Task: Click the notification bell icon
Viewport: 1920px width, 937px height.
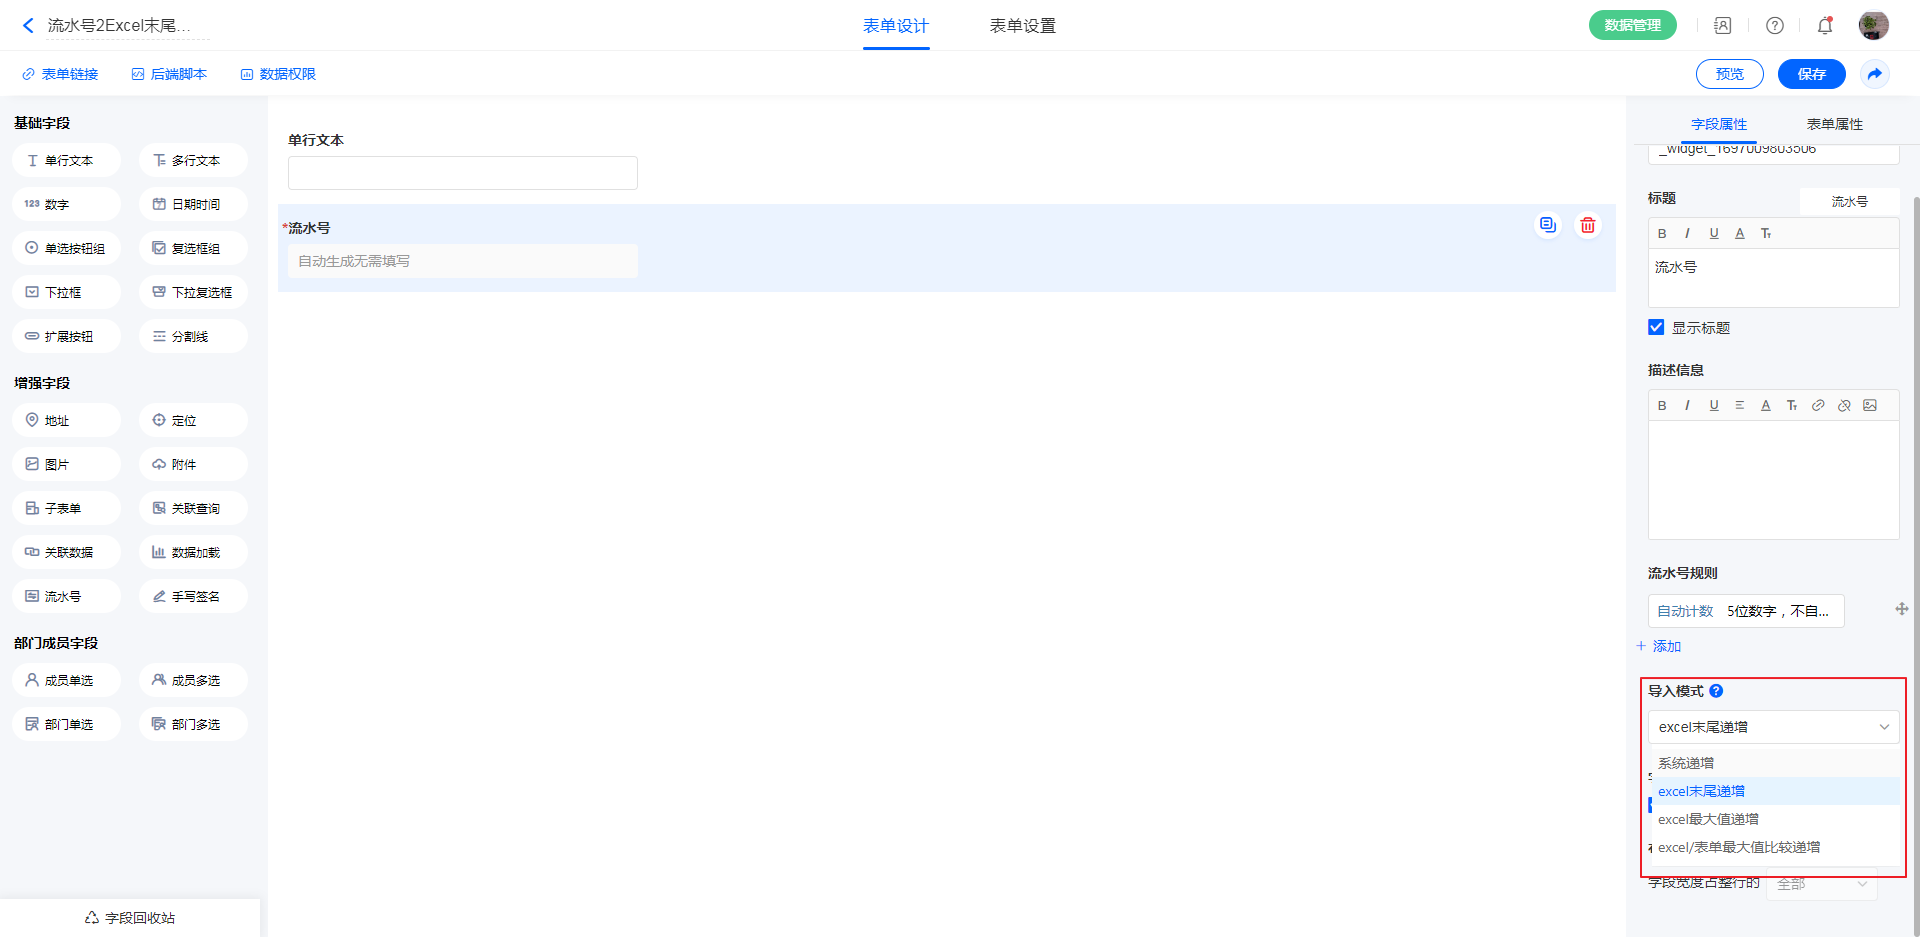Action: tap(1824, 26)
